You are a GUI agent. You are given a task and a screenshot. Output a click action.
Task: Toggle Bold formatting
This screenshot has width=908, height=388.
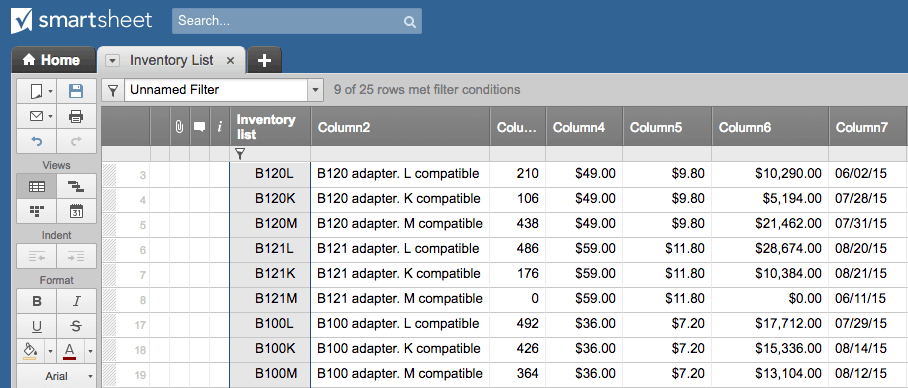click(x=36, y=302)
